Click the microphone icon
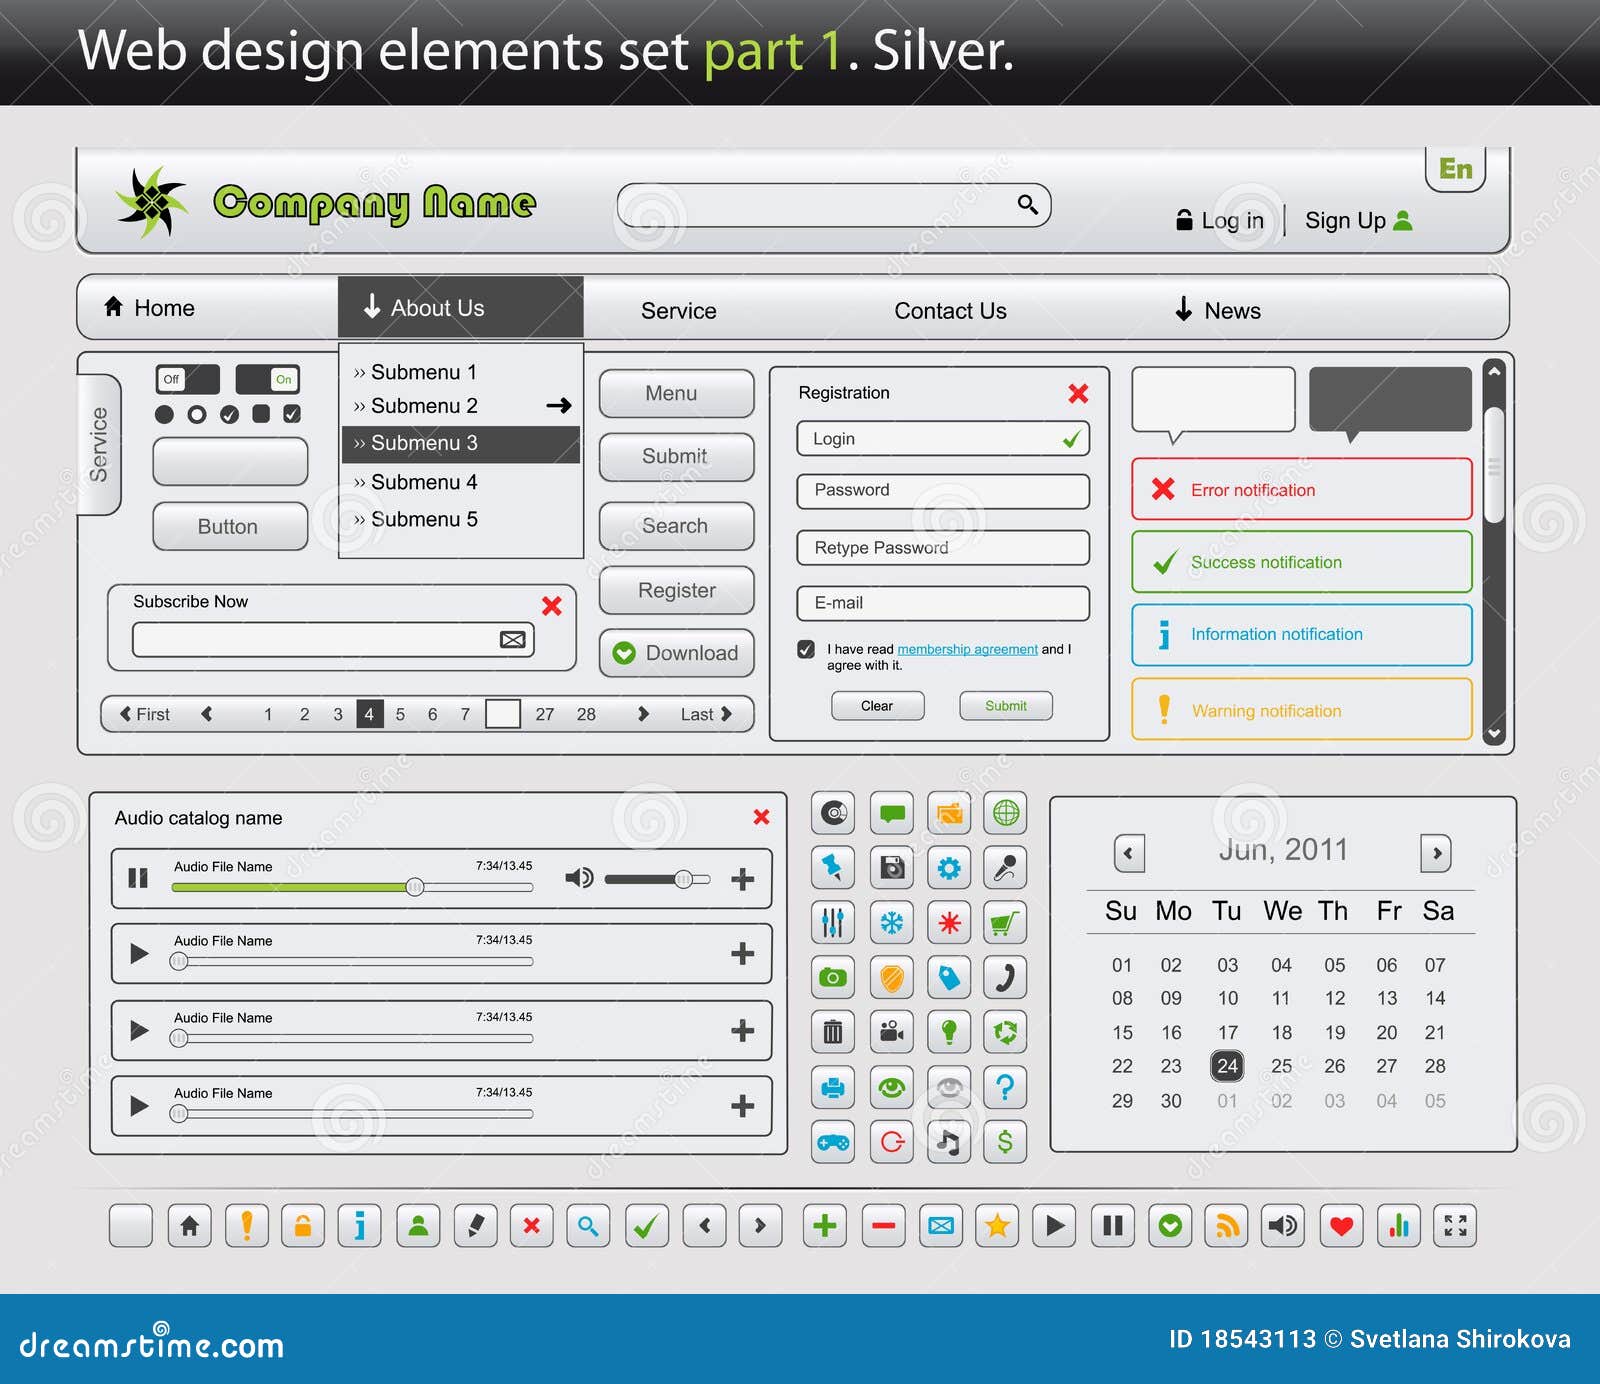This screenshot has height=1384, width=1600. [1006, 867]
